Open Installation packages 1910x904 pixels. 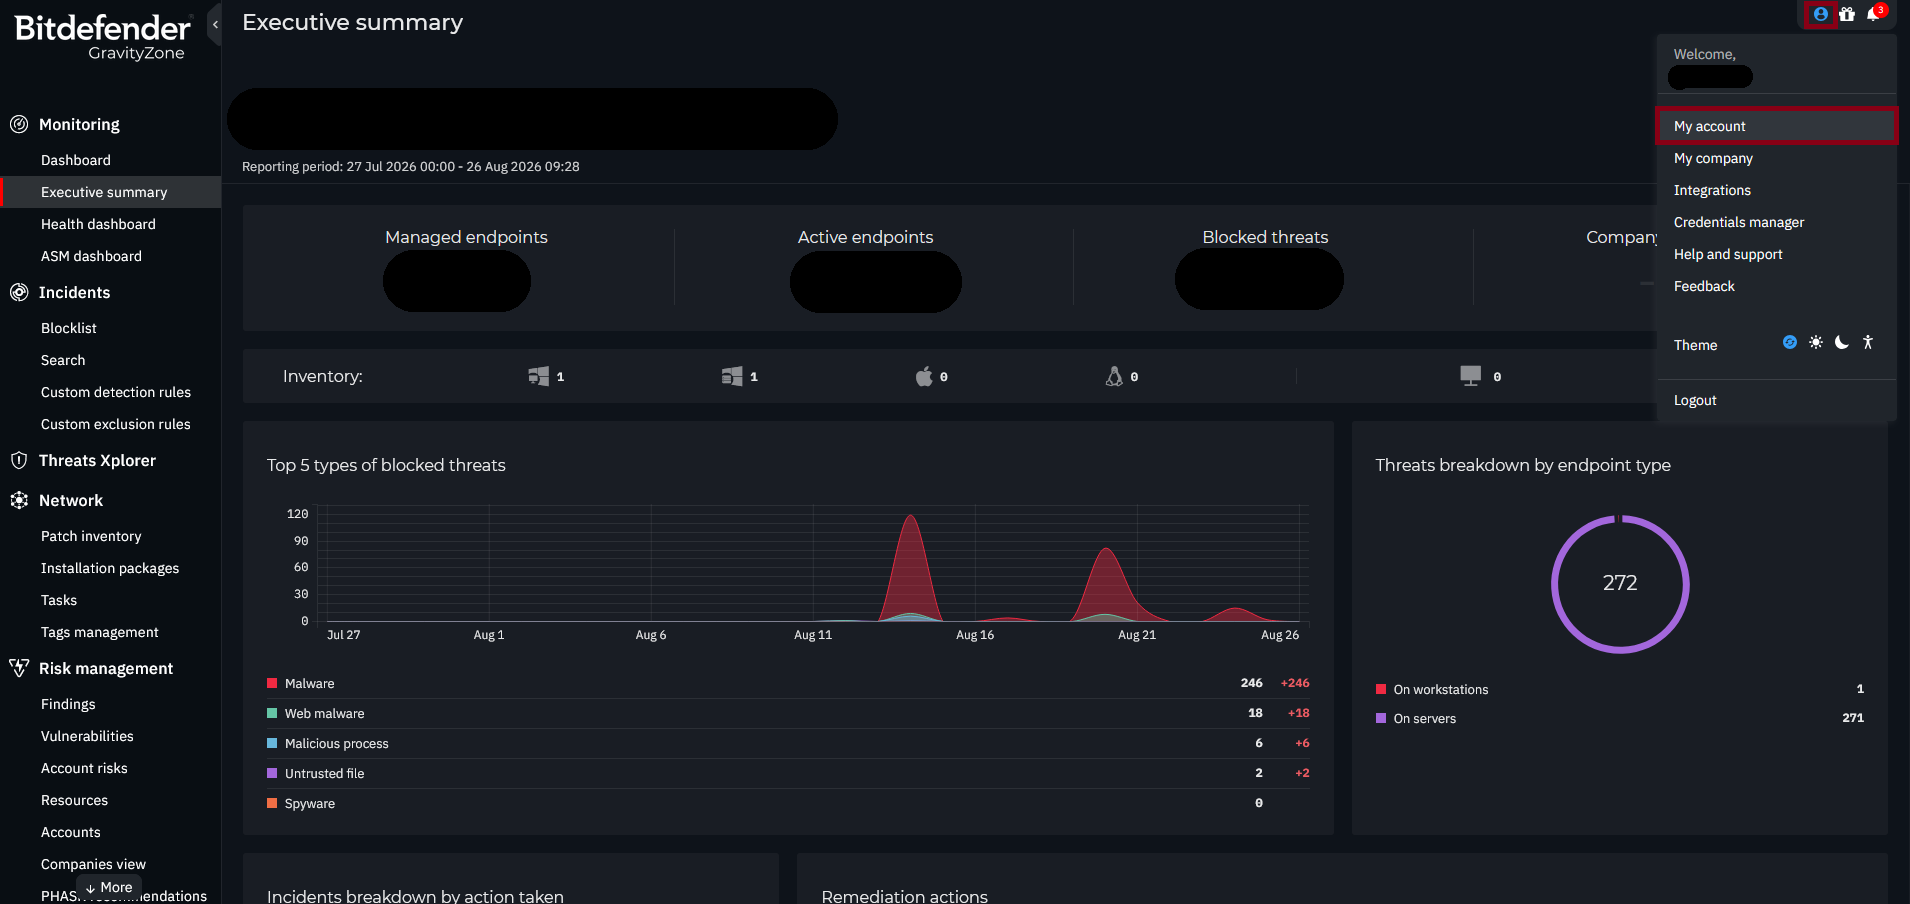[x=110, y=568]
